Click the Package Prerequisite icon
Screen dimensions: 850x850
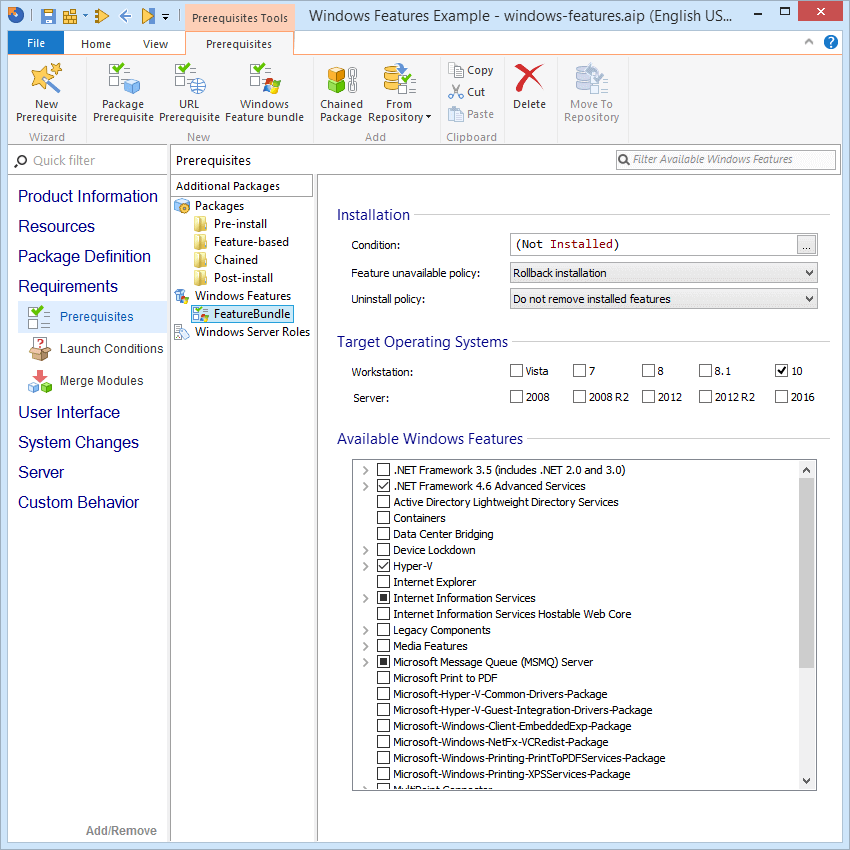coord(122,90)
